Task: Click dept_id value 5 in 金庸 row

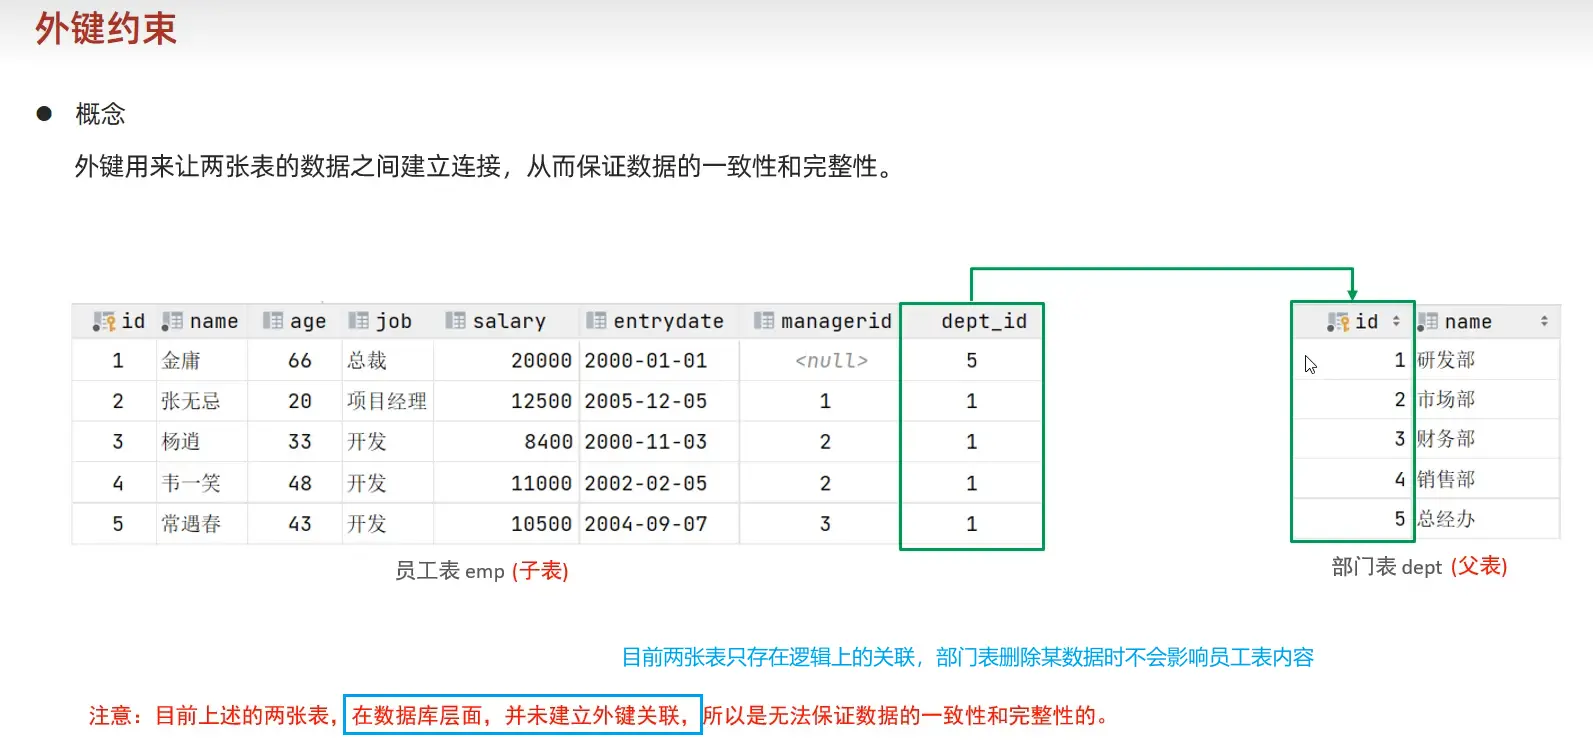Action: 971,360
